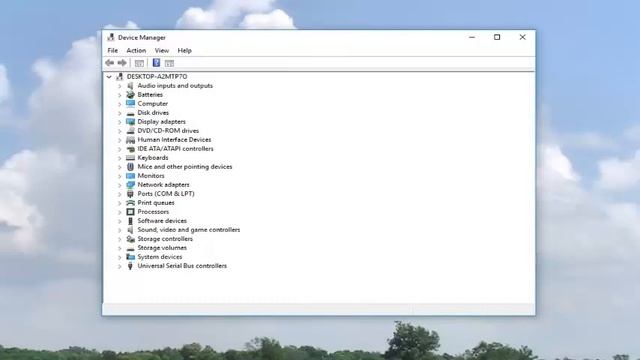Click the Sound, video and game controllers icon
640x360 pixels.
tap(130, 230)
